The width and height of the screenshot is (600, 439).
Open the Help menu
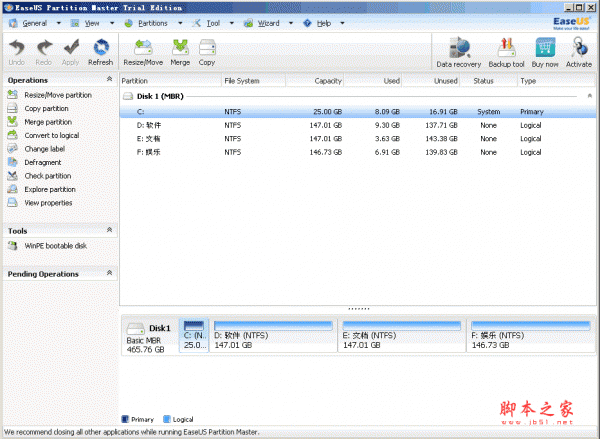pyautogui.click(x=324, y=23)
